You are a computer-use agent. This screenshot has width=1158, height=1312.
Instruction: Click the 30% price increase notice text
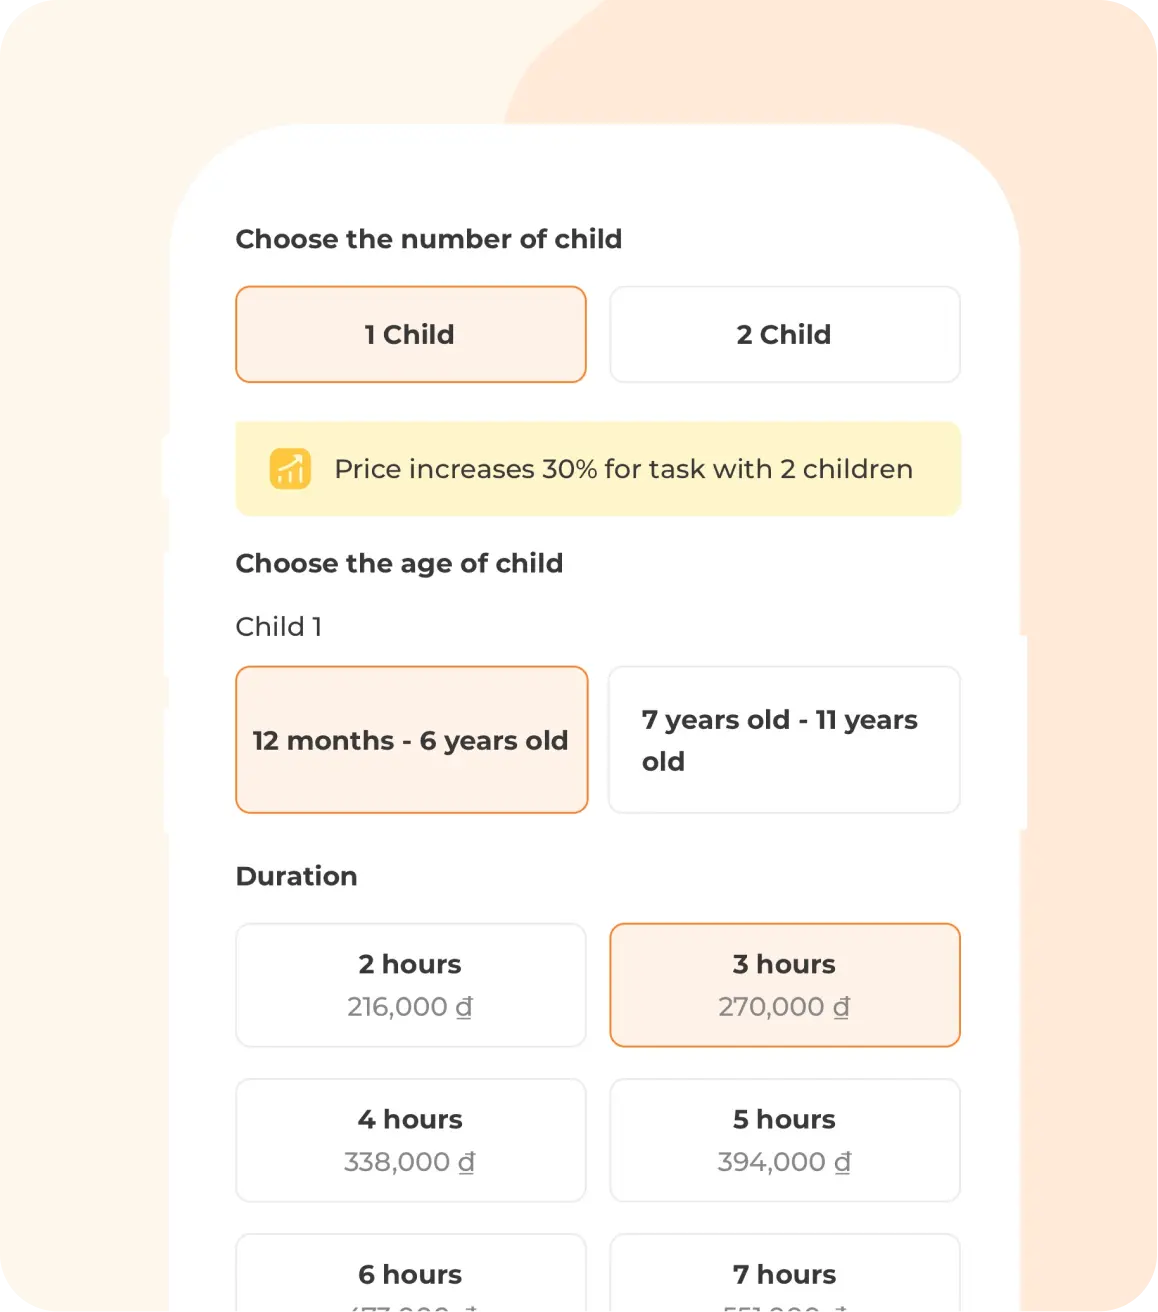pyautogui.click(x=623, y=469)
